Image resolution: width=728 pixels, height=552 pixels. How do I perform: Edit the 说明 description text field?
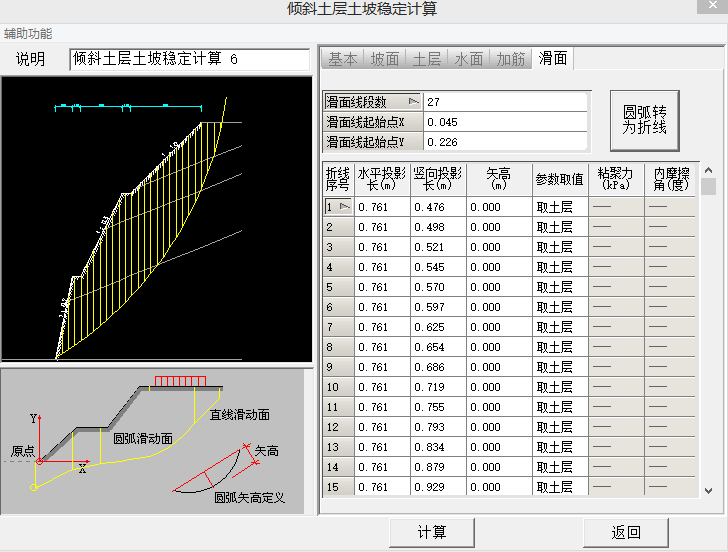pyautogui.click(x=189, y=59)
